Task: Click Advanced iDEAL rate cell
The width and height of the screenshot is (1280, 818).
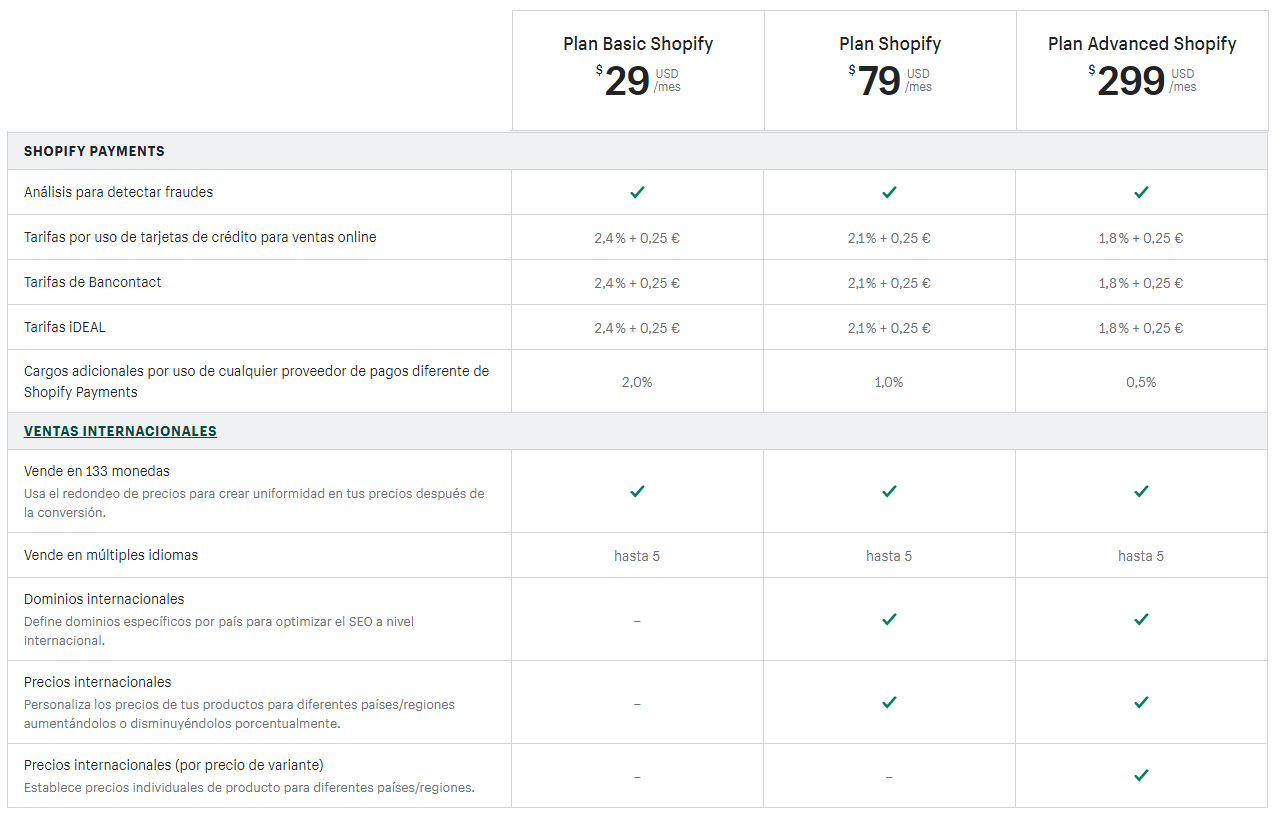Action: [x=1141, y=328]
